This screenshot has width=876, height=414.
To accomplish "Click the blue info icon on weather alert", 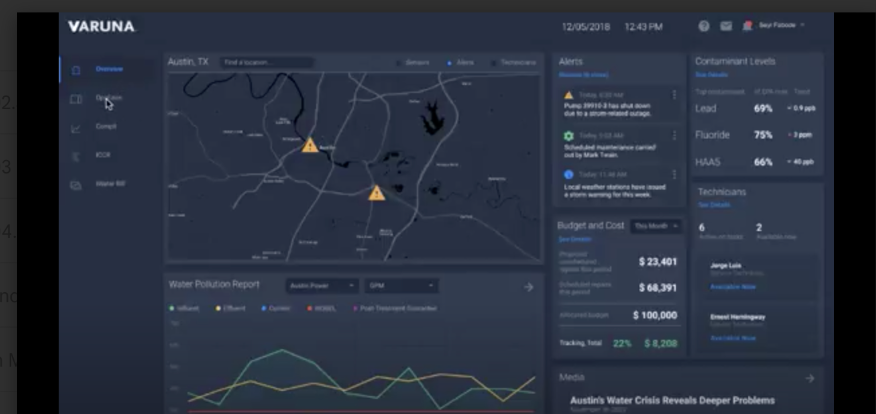I will tap(569, 174).
